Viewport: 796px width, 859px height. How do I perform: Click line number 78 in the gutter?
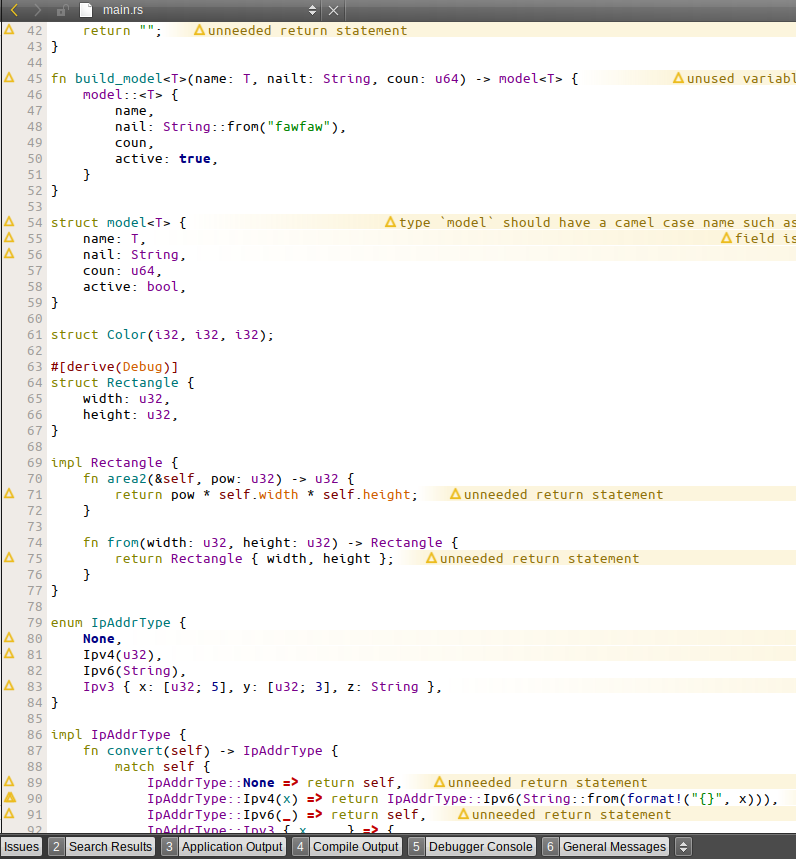pos(35,607)
